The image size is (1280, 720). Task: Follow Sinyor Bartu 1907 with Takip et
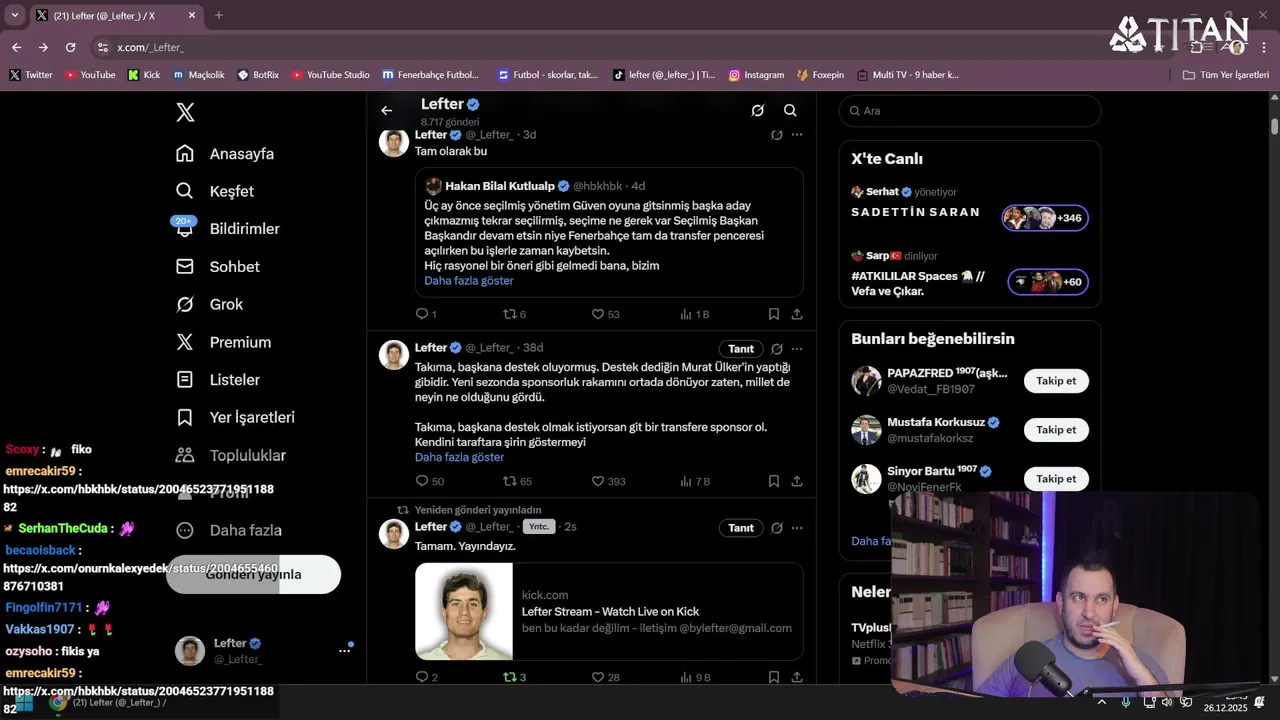tap(1056, 479)
